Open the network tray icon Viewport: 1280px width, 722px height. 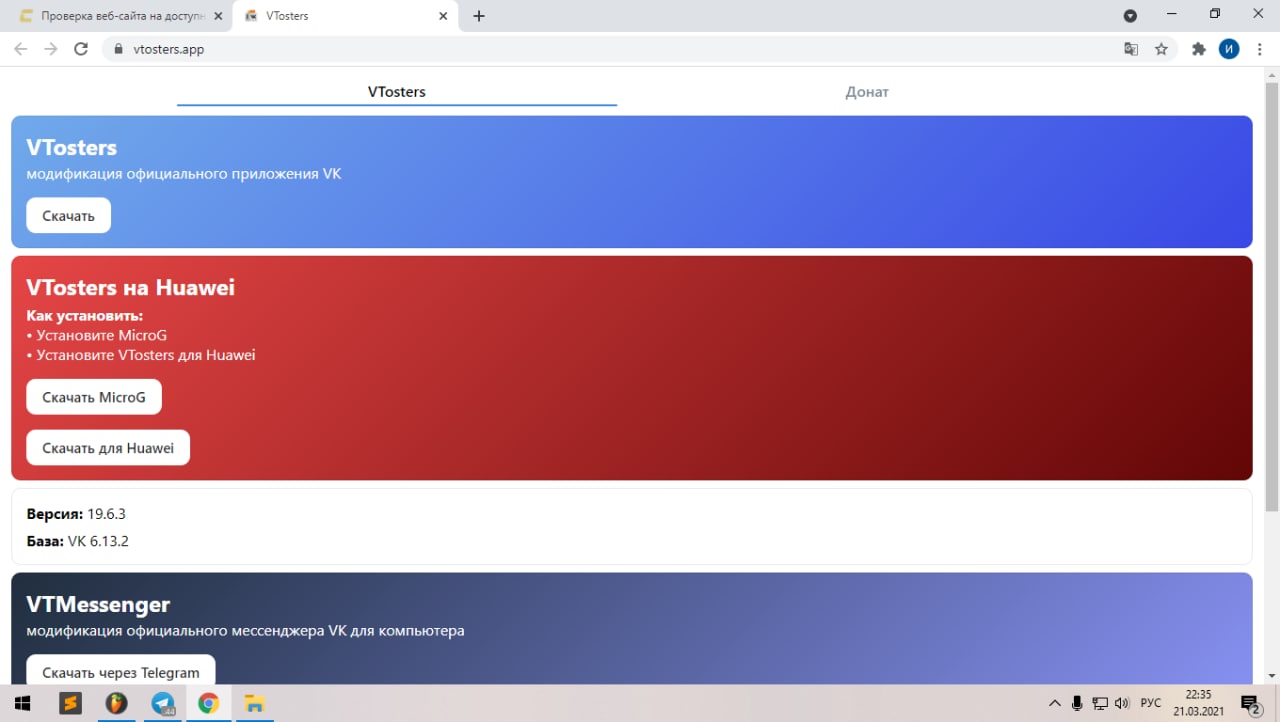[1100, 703]
